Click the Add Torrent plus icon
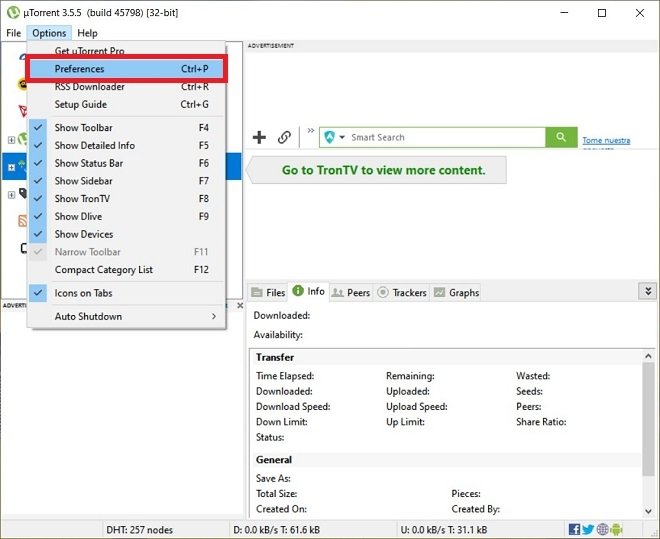 [x=259, y=137]
